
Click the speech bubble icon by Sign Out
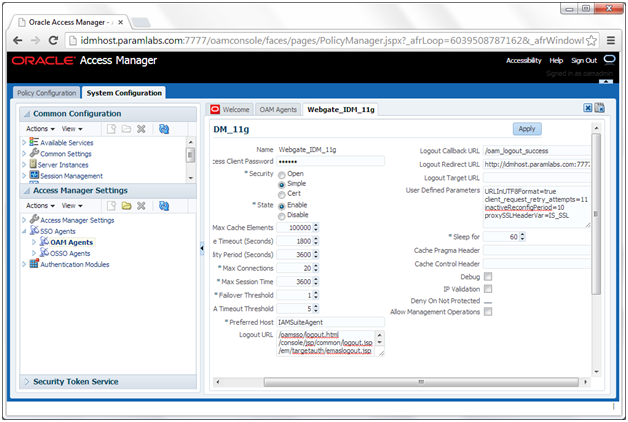tap(609, 60)
